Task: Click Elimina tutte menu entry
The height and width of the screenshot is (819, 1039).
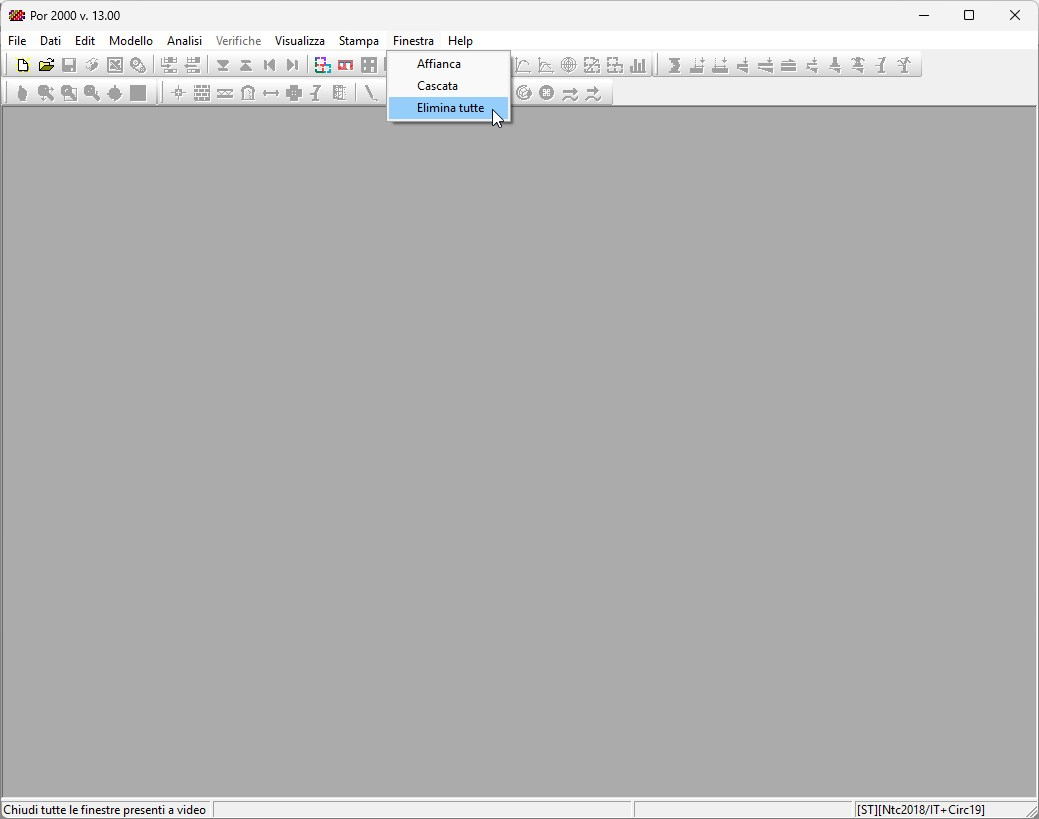Action: pyautogui.click(x=450, y=108)
